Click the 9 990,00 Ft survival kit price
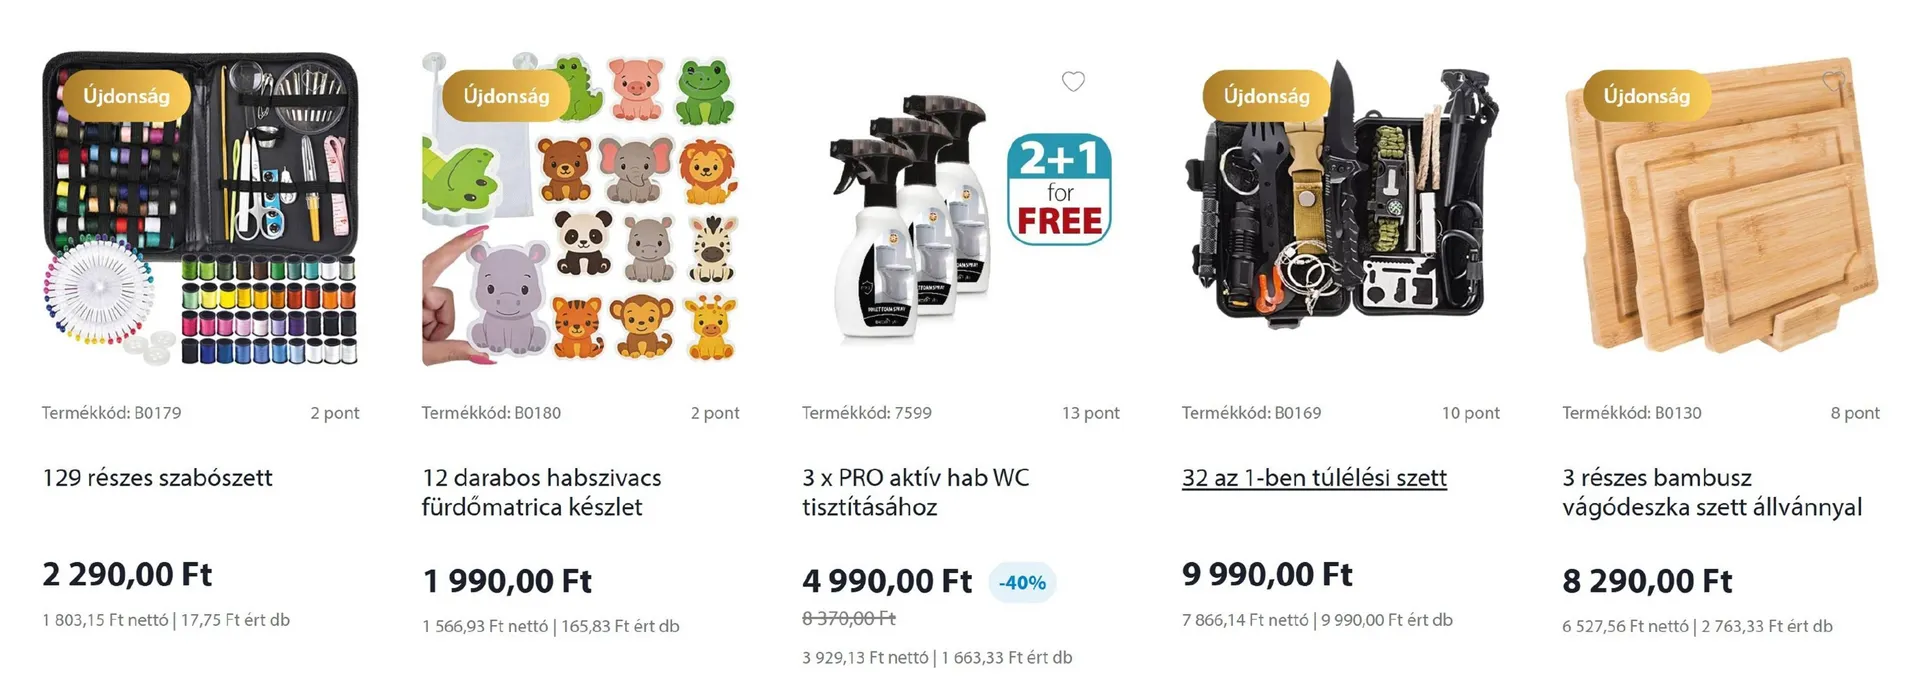The image size is (1920, 677). [x=1267, y=575]
